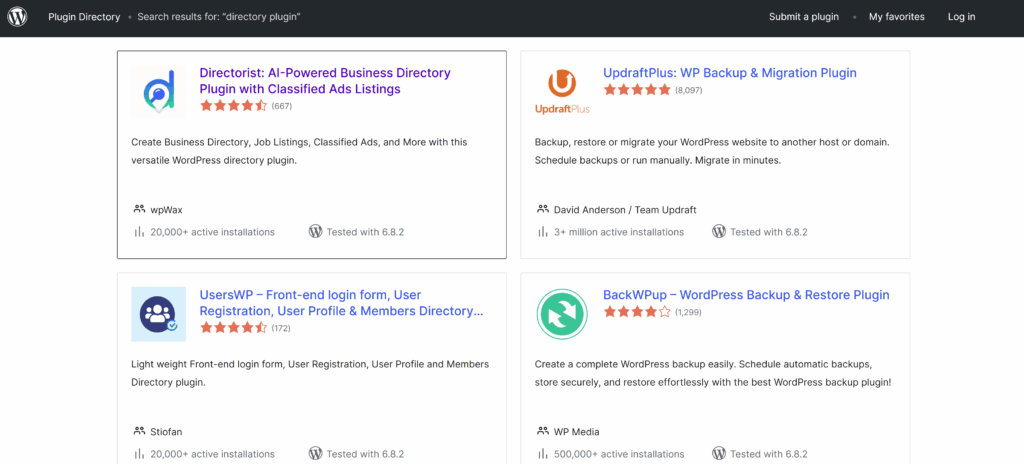Click UsersWP star rating
The width and height of the screenshot is (1024, 464).
pos(234,328)
